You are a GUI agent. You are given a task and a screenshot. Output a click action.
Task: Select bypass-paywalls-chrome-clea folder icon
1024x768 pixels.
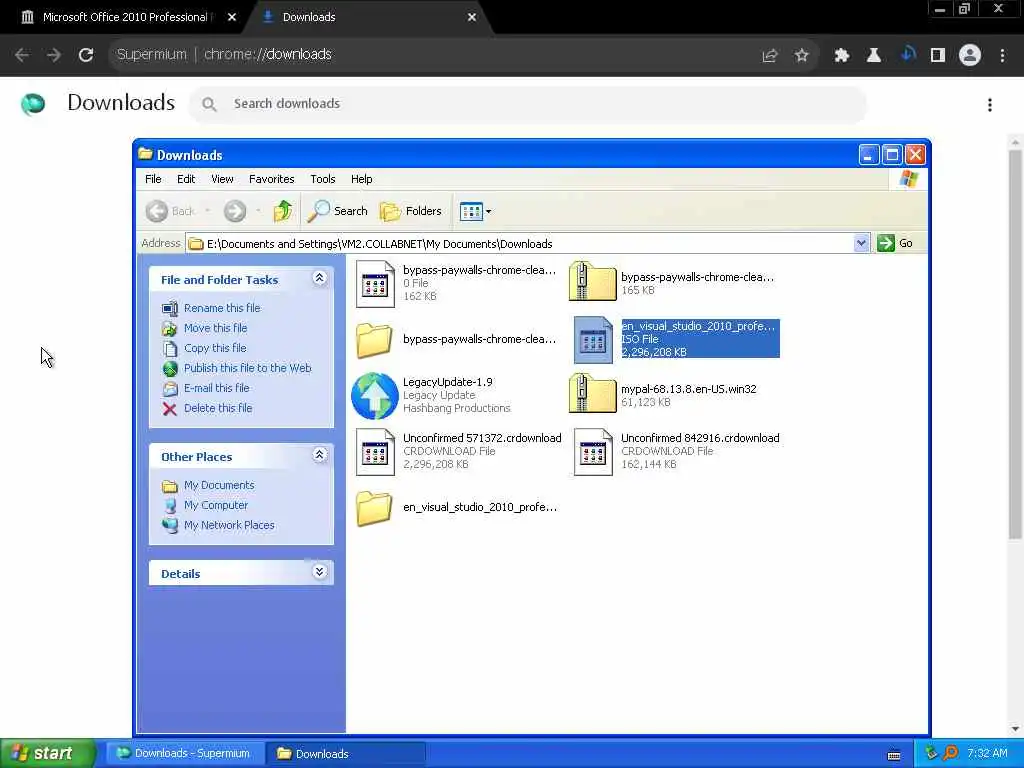pos(374,340)
